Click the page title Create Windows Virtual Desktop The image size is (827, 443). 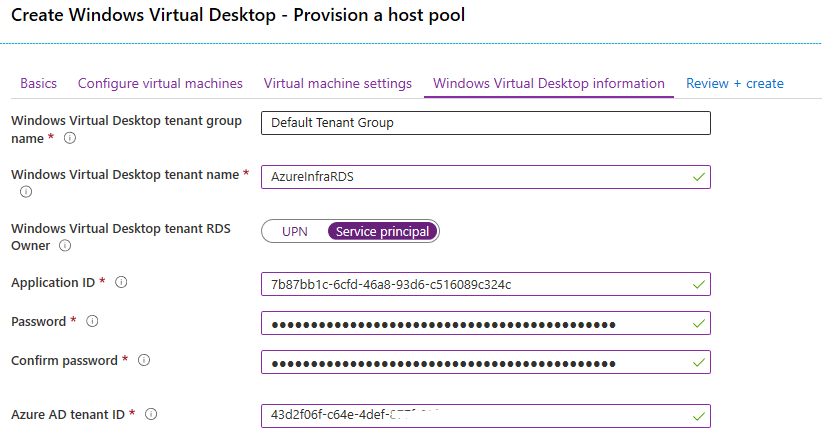(x=238, y=15)
